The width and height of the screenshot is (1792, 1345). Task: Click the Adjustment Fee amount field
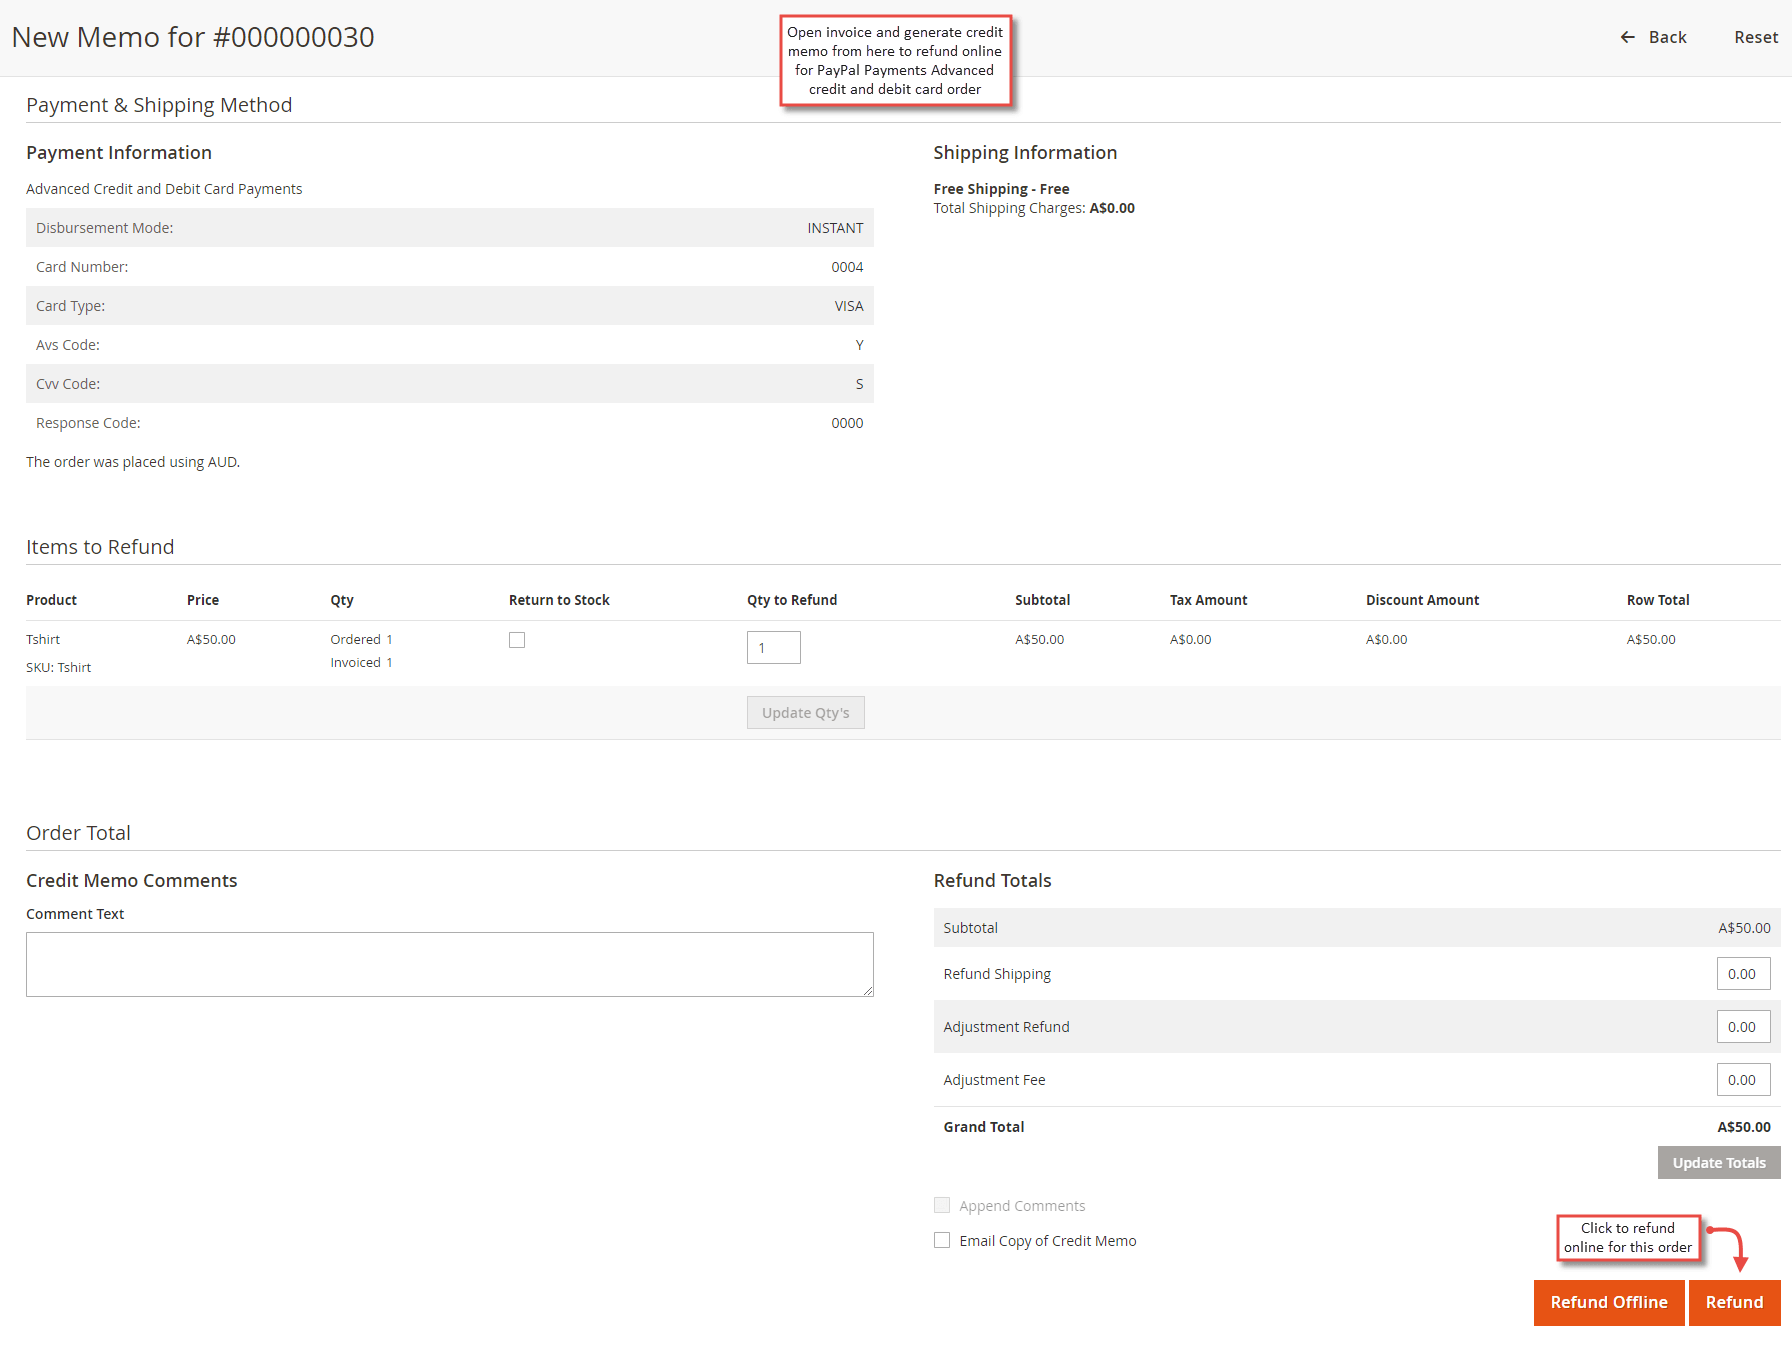point(1743,1080)
